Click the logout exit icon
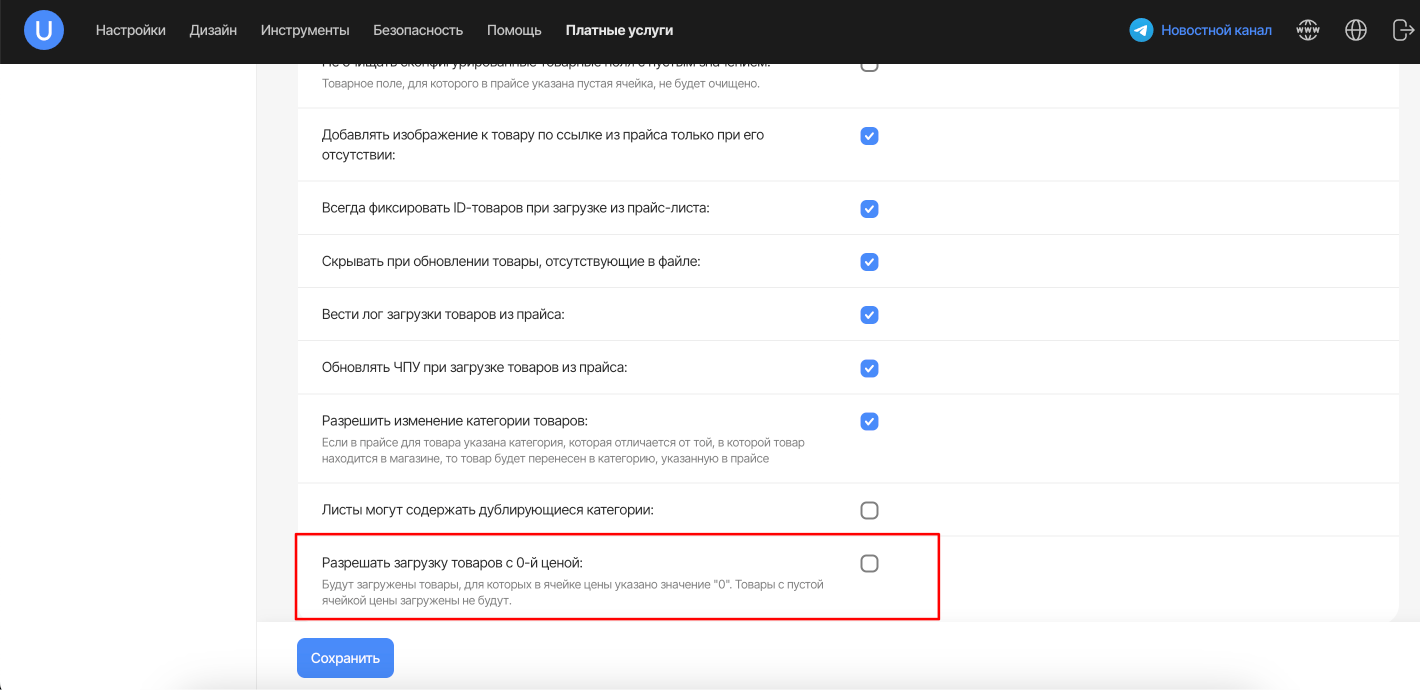The width and height of the screenshot is (1420, 690). (x=1402, y=31)
